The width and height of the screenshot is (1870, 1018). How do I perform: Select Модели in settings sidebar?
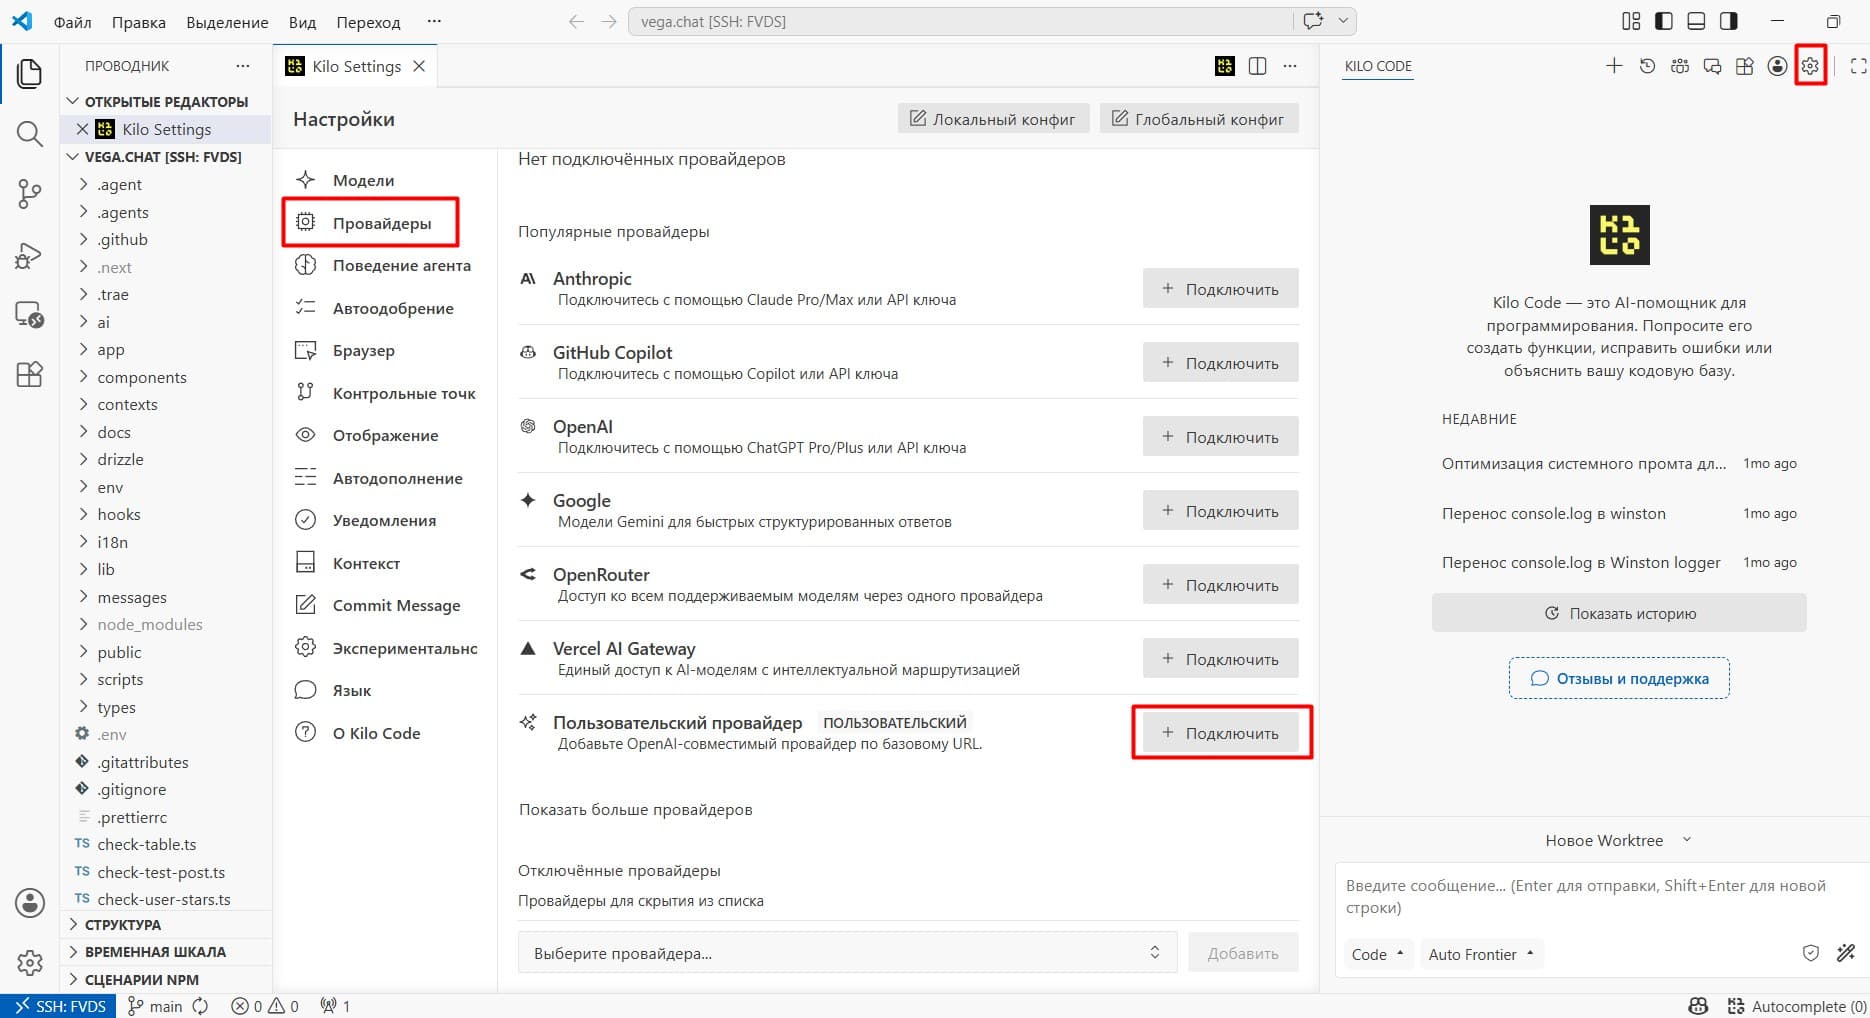tap(363, 180)
